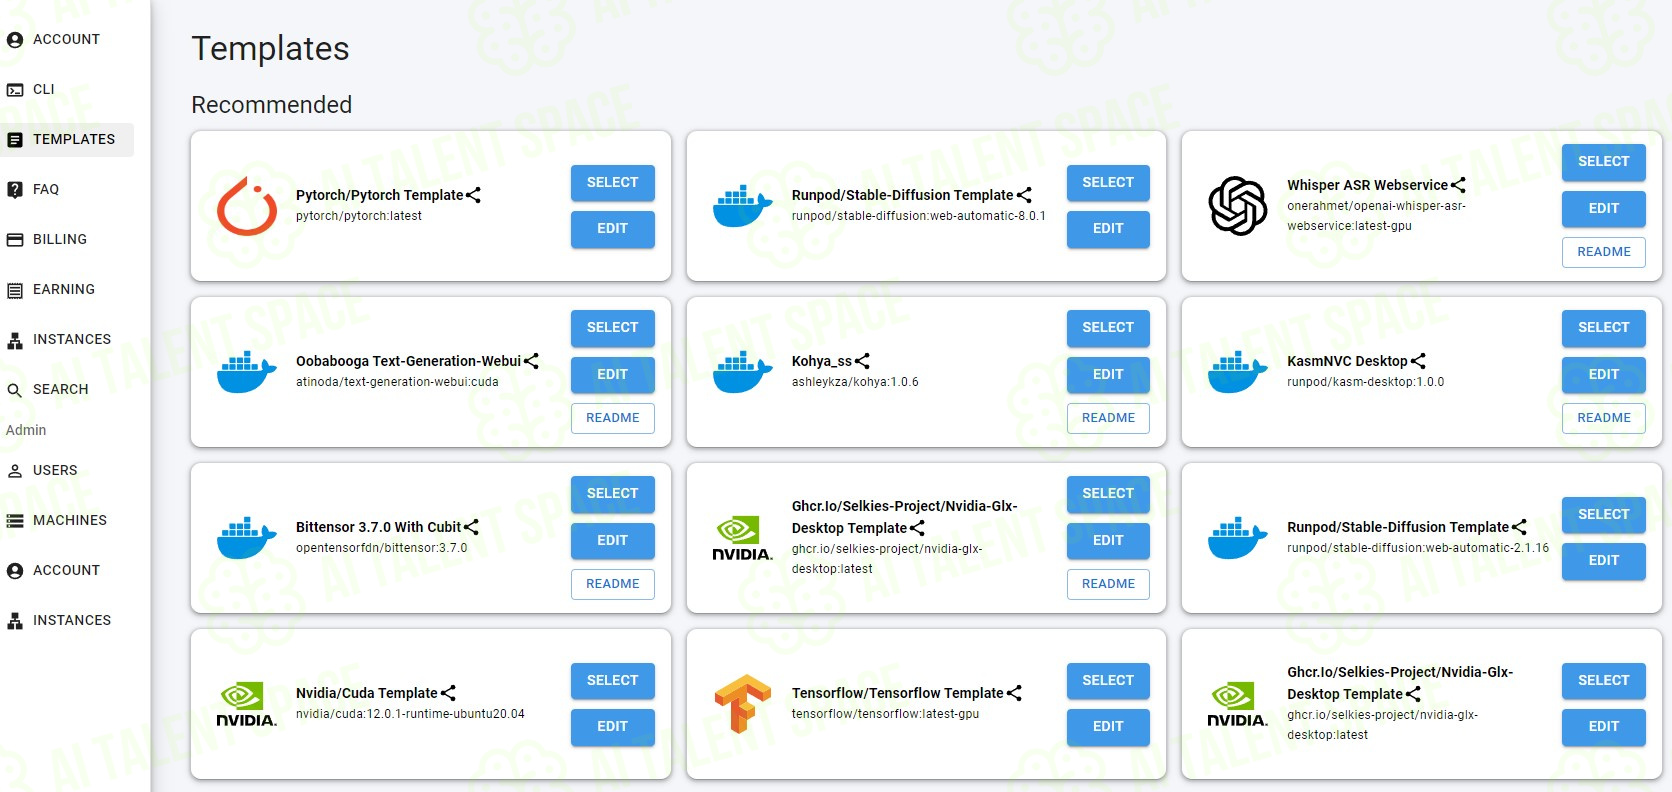Open README for Bittensor 3.7.0 With Cubit
This screenshot has width=1672, height=792.
click(613, 584)
